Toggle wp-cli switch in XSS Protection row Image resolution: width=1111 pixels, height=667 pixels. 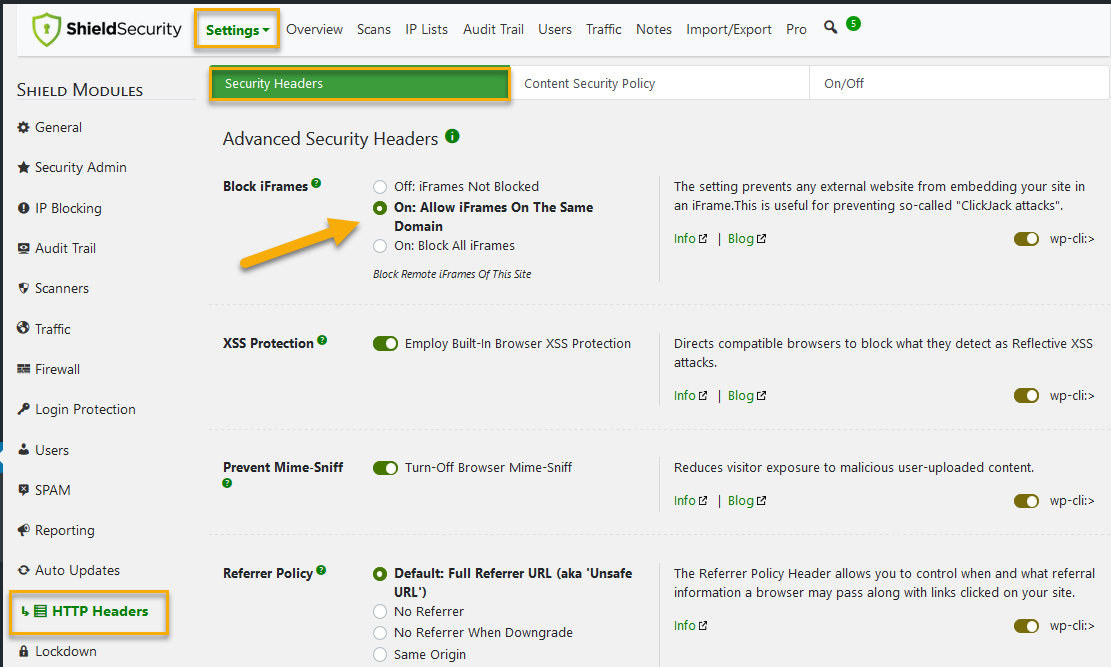(1026, 396)
